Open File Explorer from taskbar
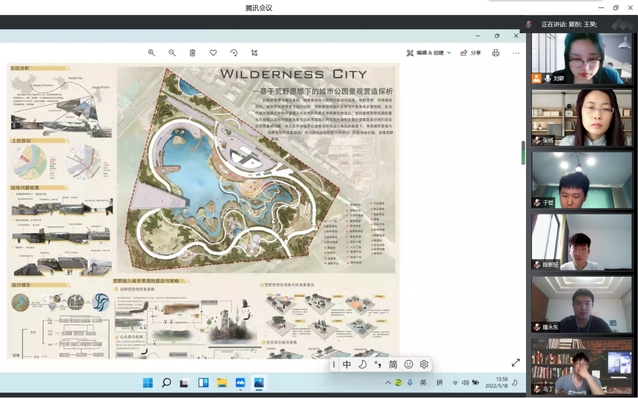The width and height of the screenshot is (638, 398). (x=222, y=383)
